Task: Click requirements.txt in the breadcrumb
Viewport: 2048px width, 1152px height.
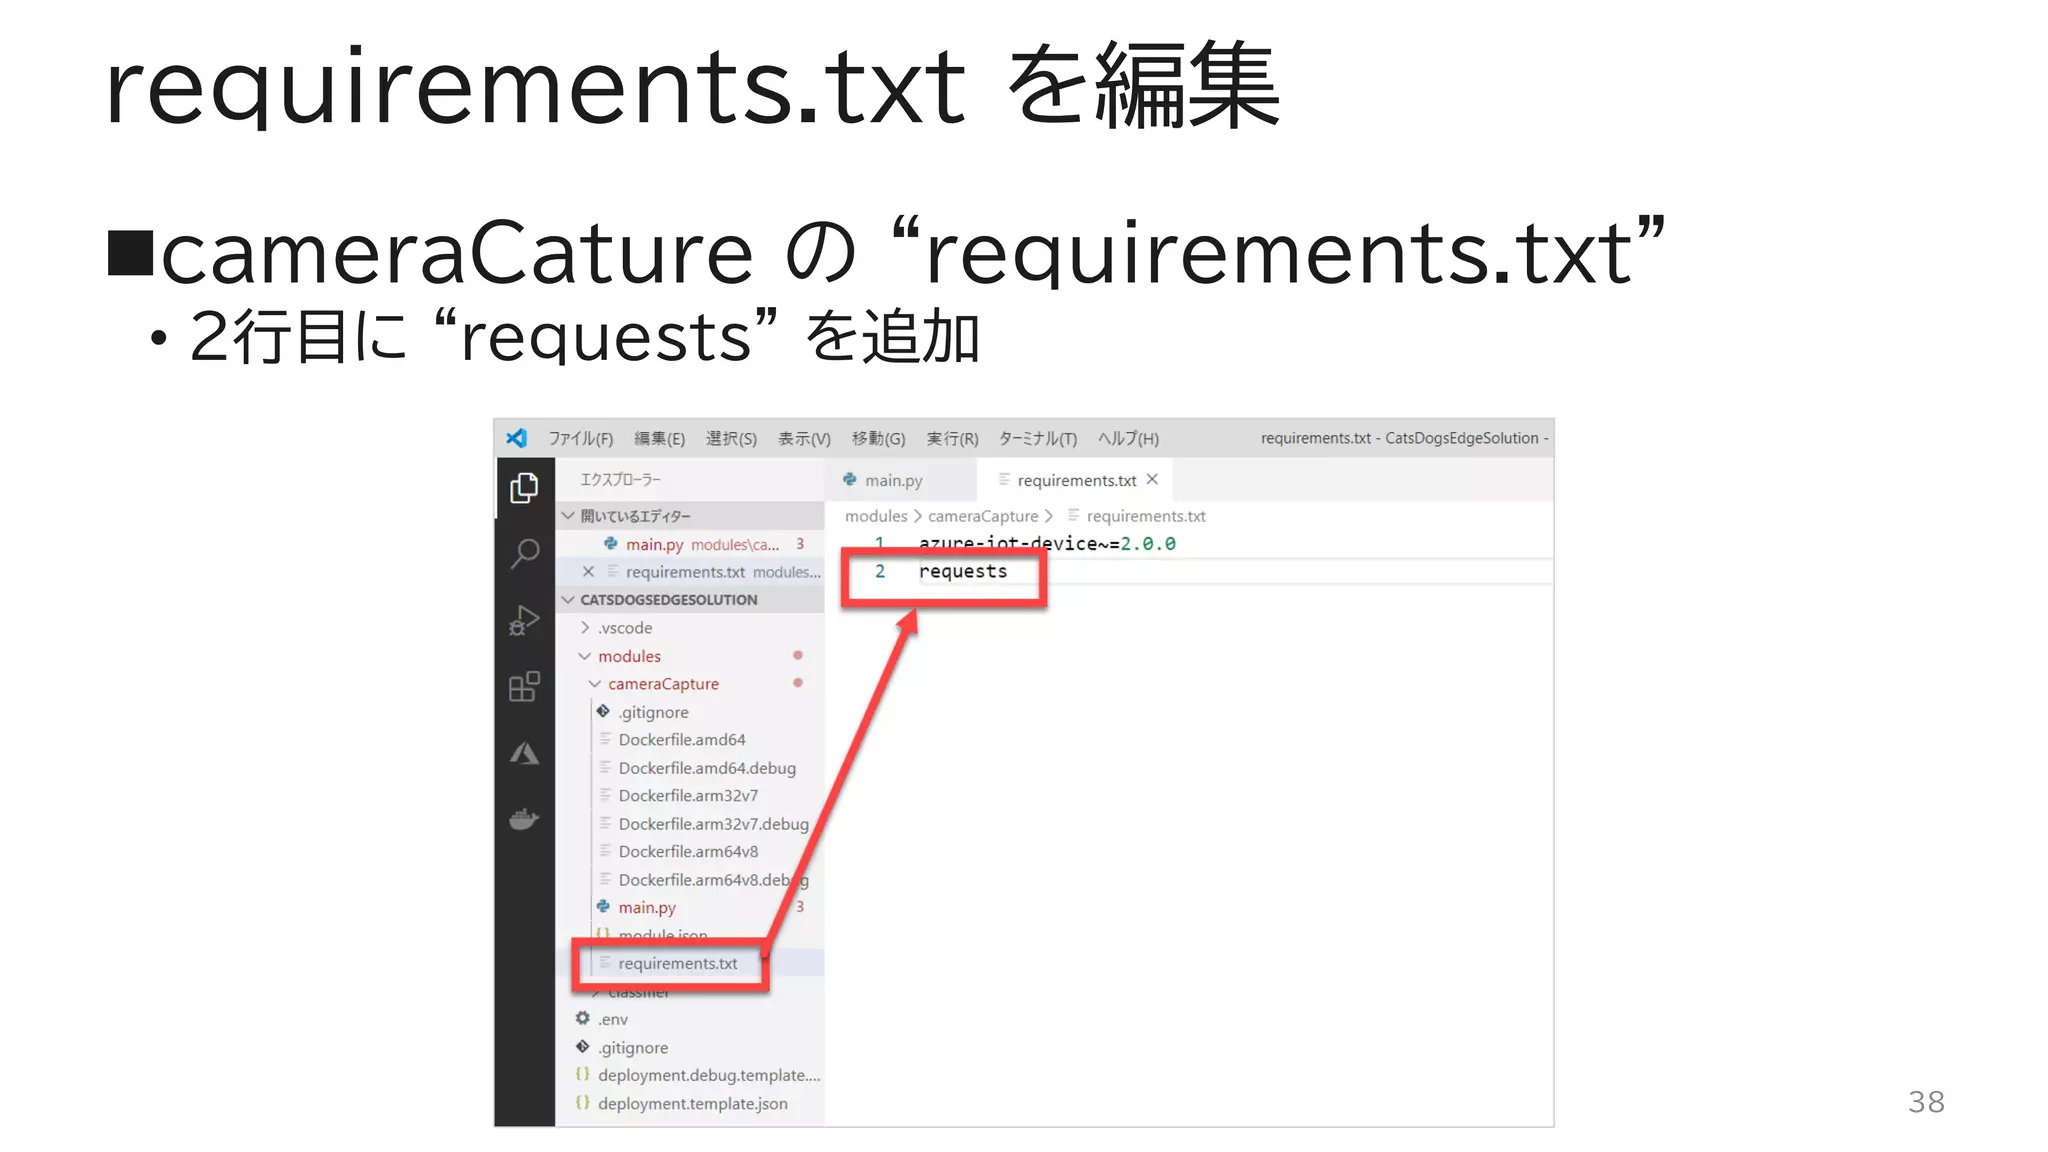Action: [1146, 516]
